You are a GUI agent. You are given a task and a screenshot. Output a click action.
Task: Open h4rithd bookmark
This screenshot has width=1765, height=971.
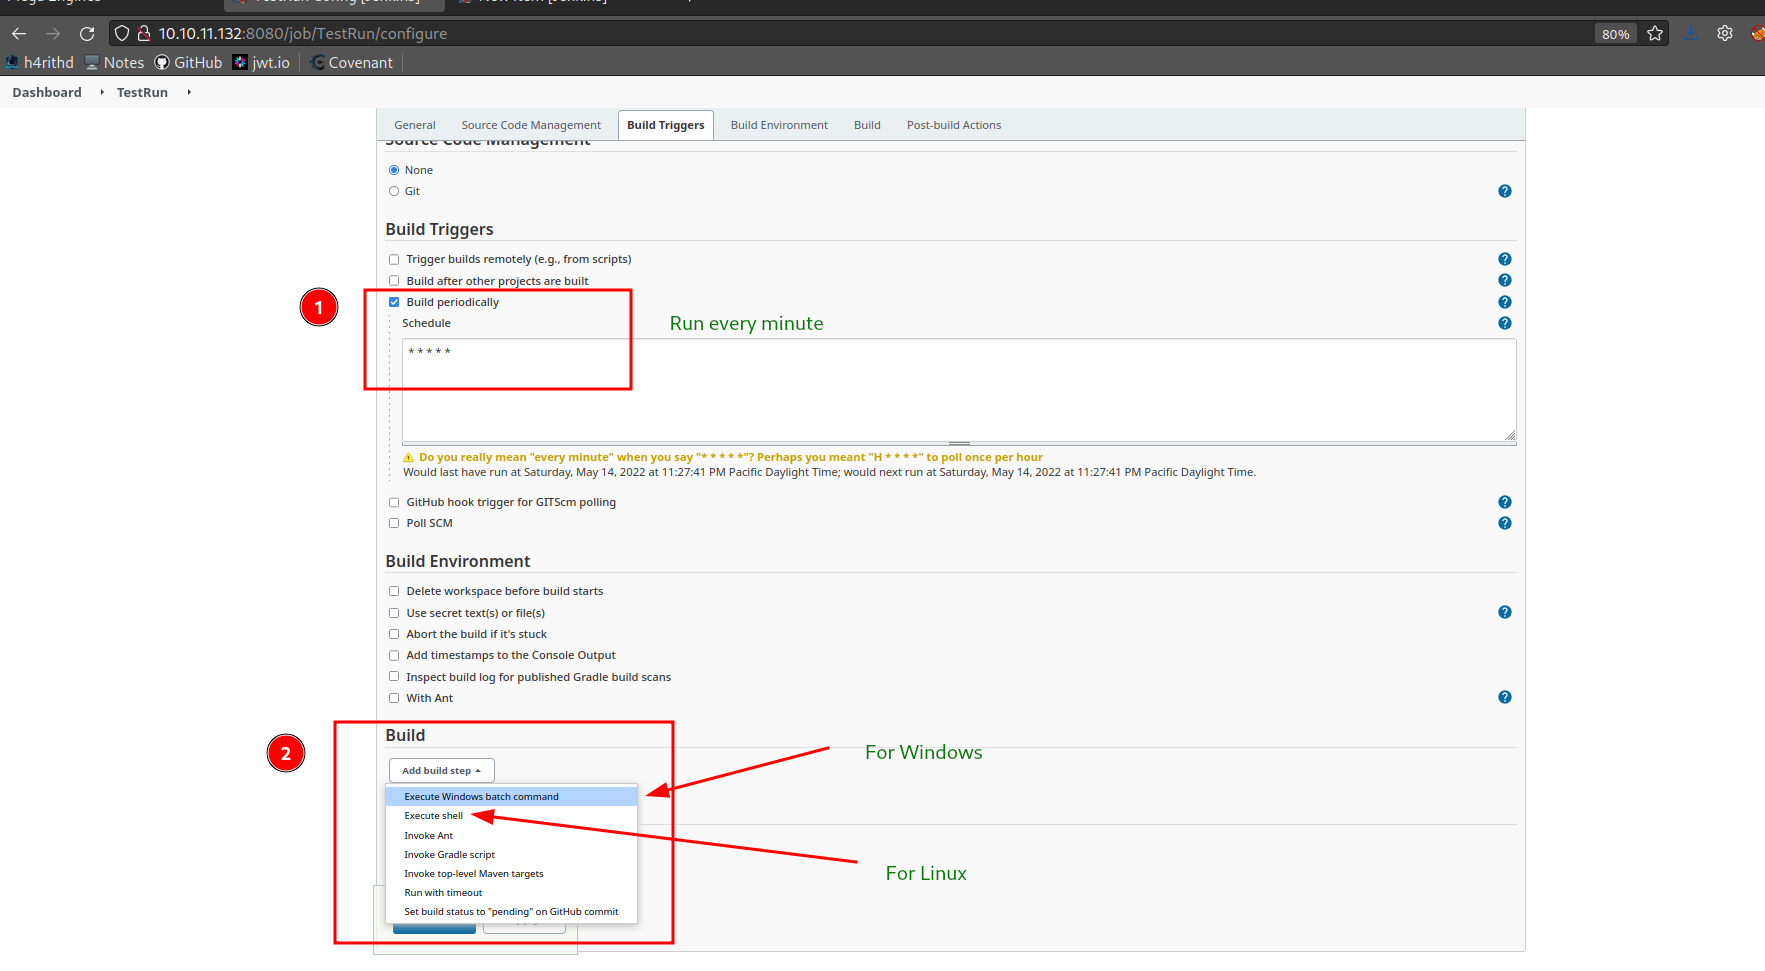(40, 62)
